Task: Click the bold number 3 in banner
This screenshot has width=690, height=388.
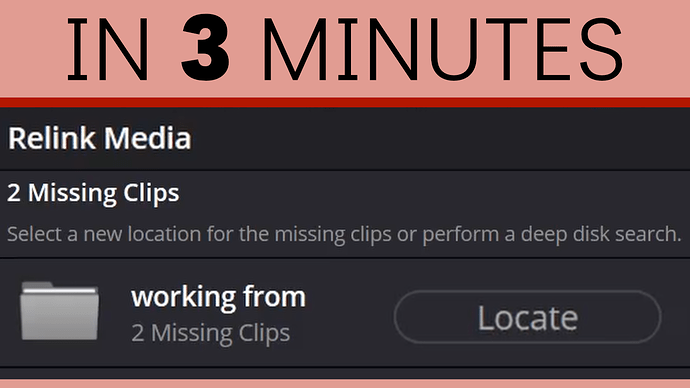Action: (206, 48)
